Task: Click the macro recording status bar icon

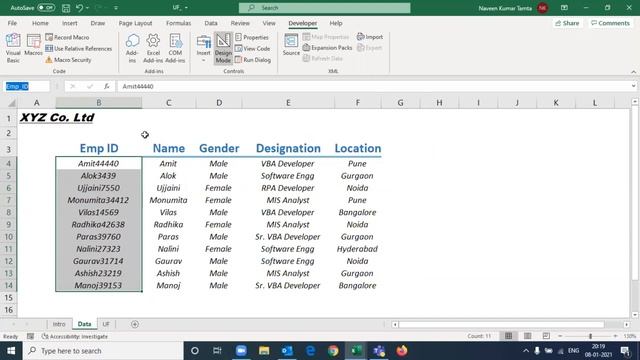Action: (x=31, y=336)
